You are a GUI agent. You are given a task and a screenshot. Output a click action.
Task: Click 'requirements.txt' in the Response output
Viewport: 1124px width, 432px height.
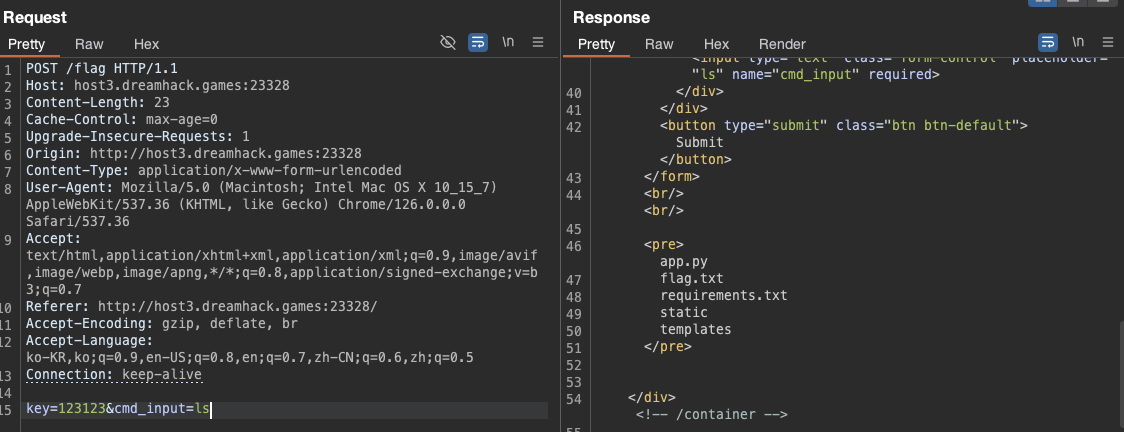(x=724, y=295)
